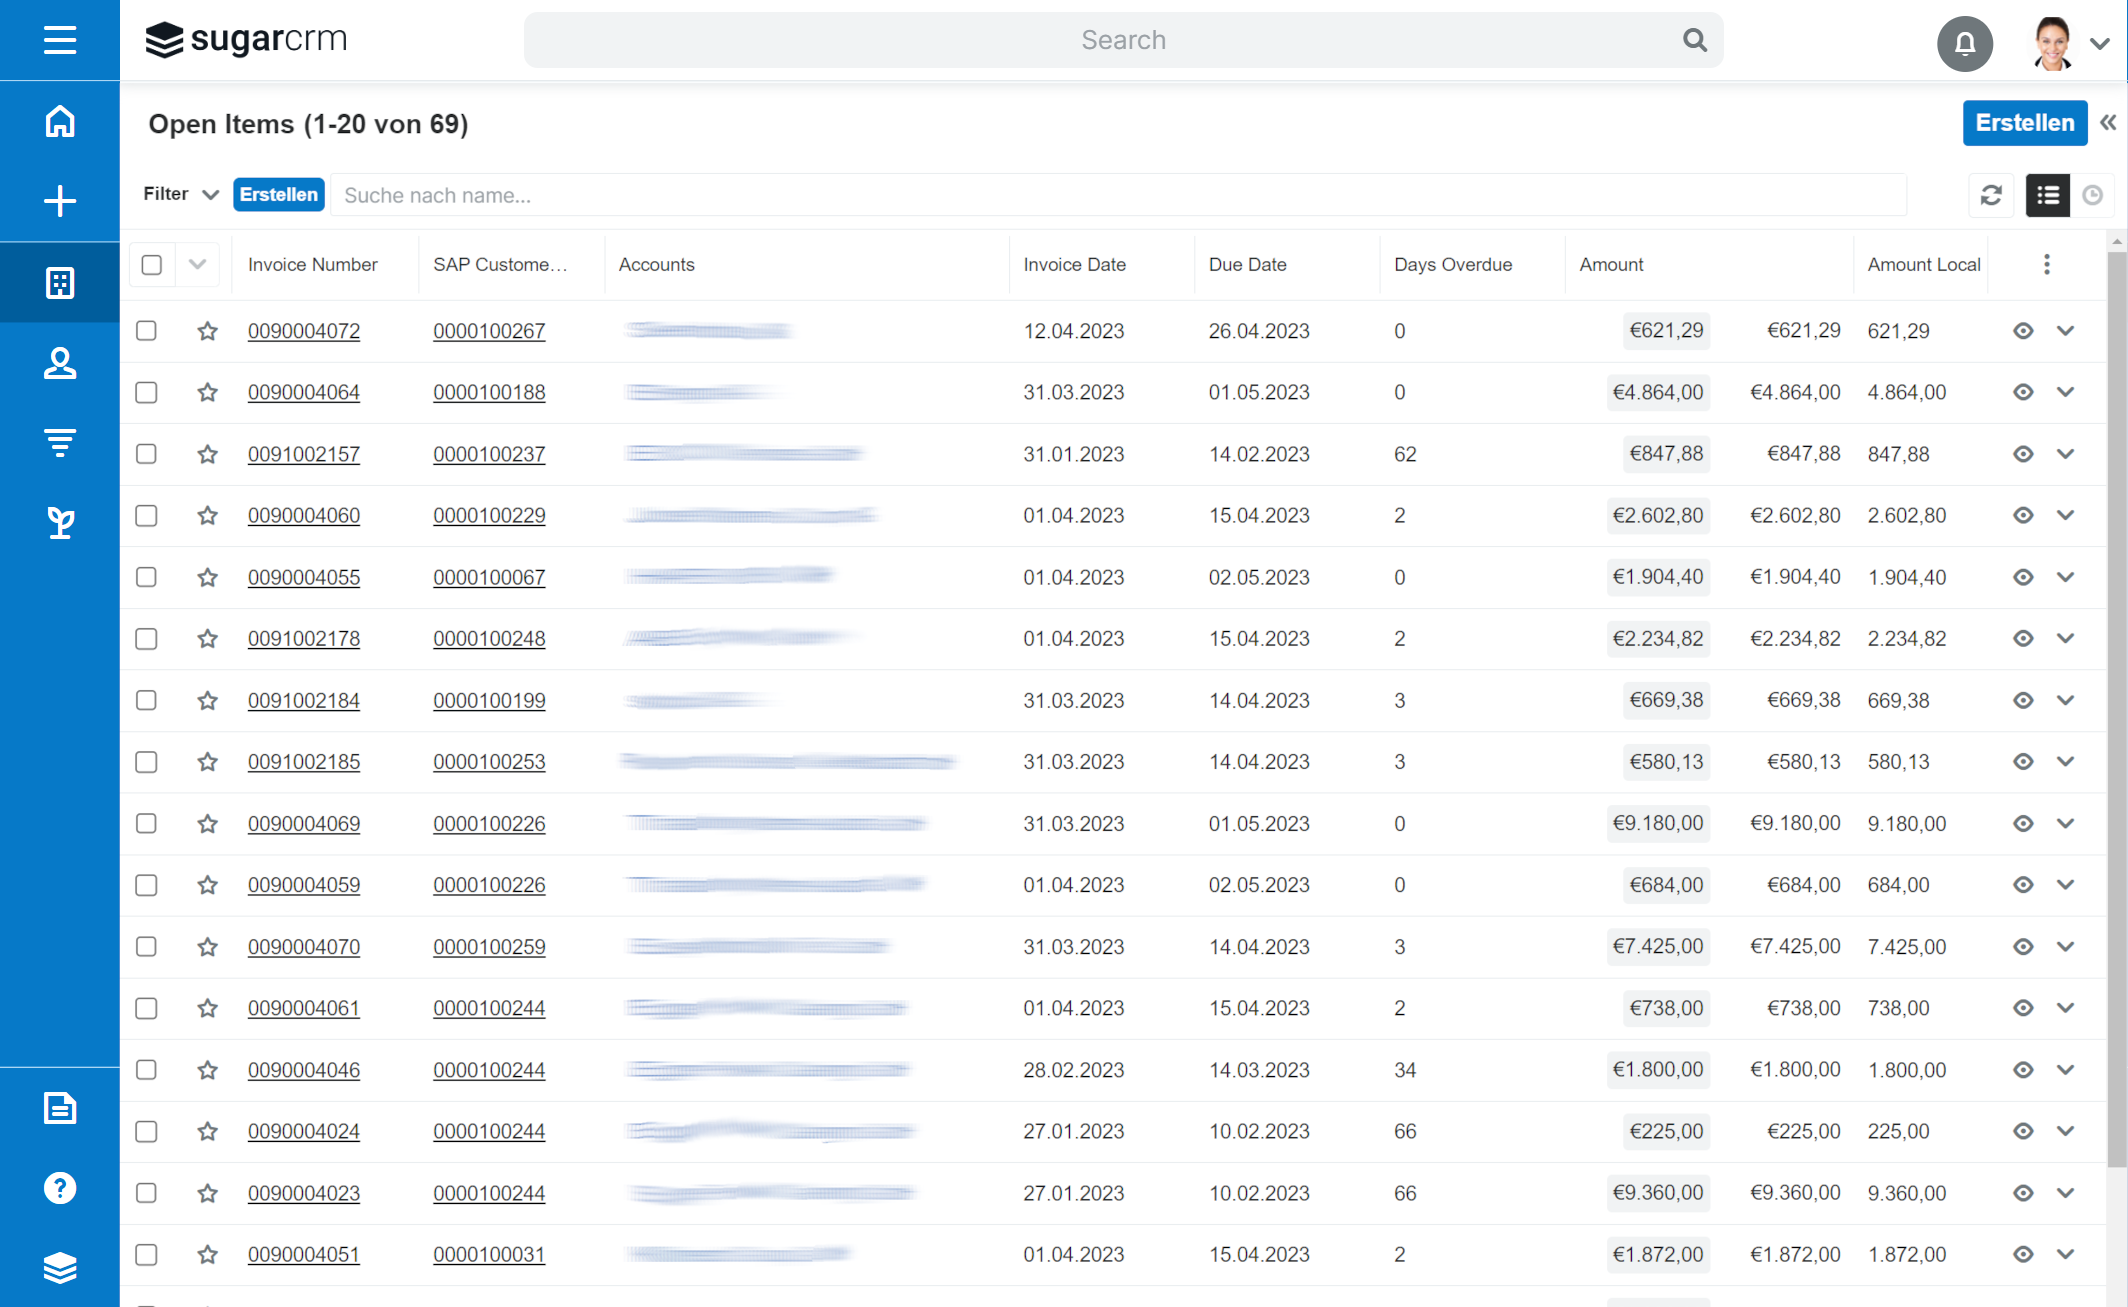
Task: Sort by Days Overdue column header
Action: 1453,265
